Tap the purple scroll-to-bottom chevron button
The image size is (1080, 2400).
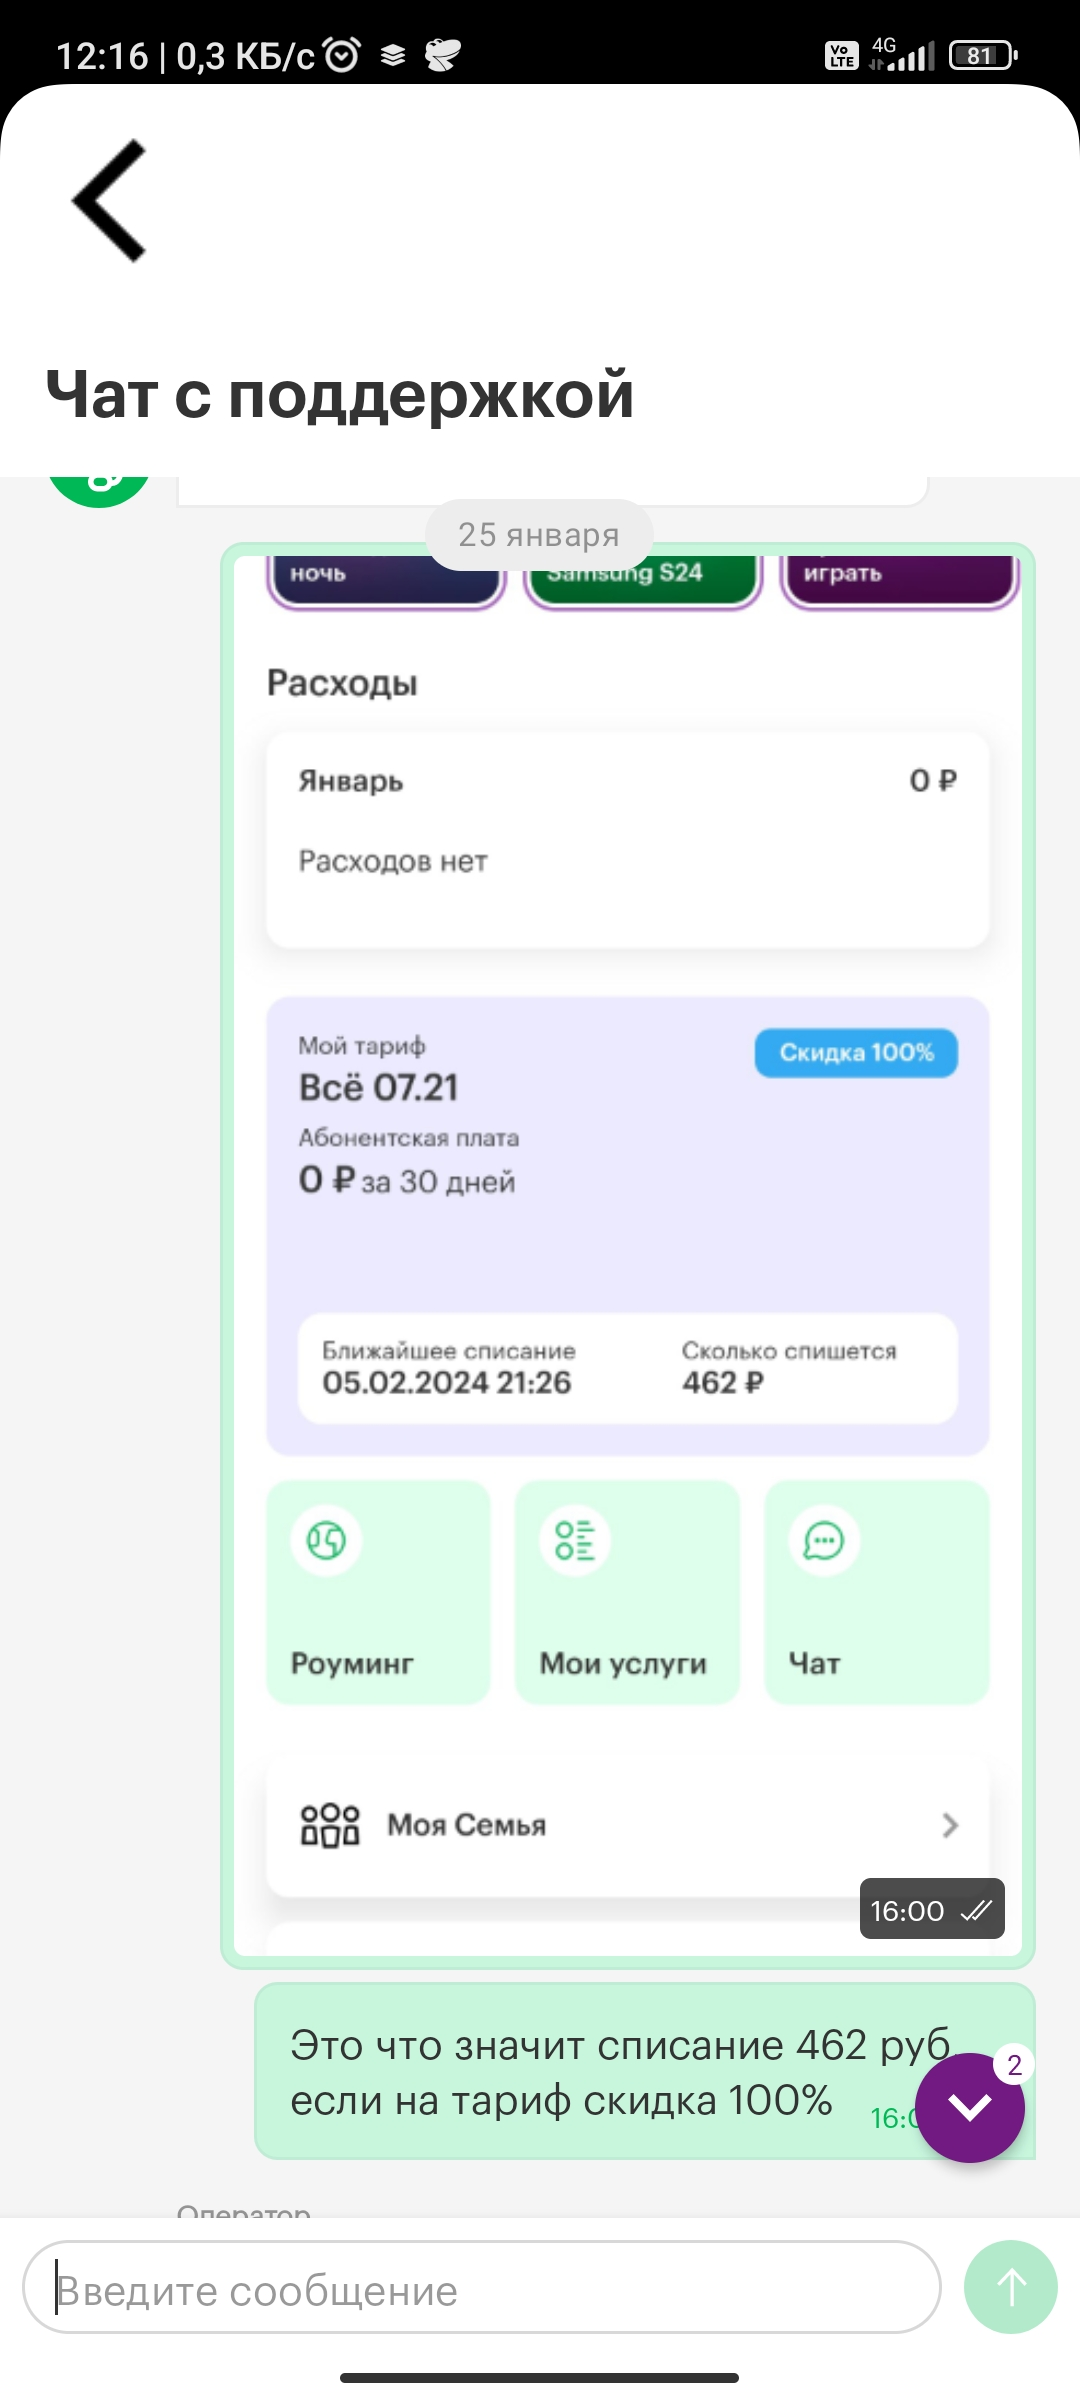point(970,2107)
